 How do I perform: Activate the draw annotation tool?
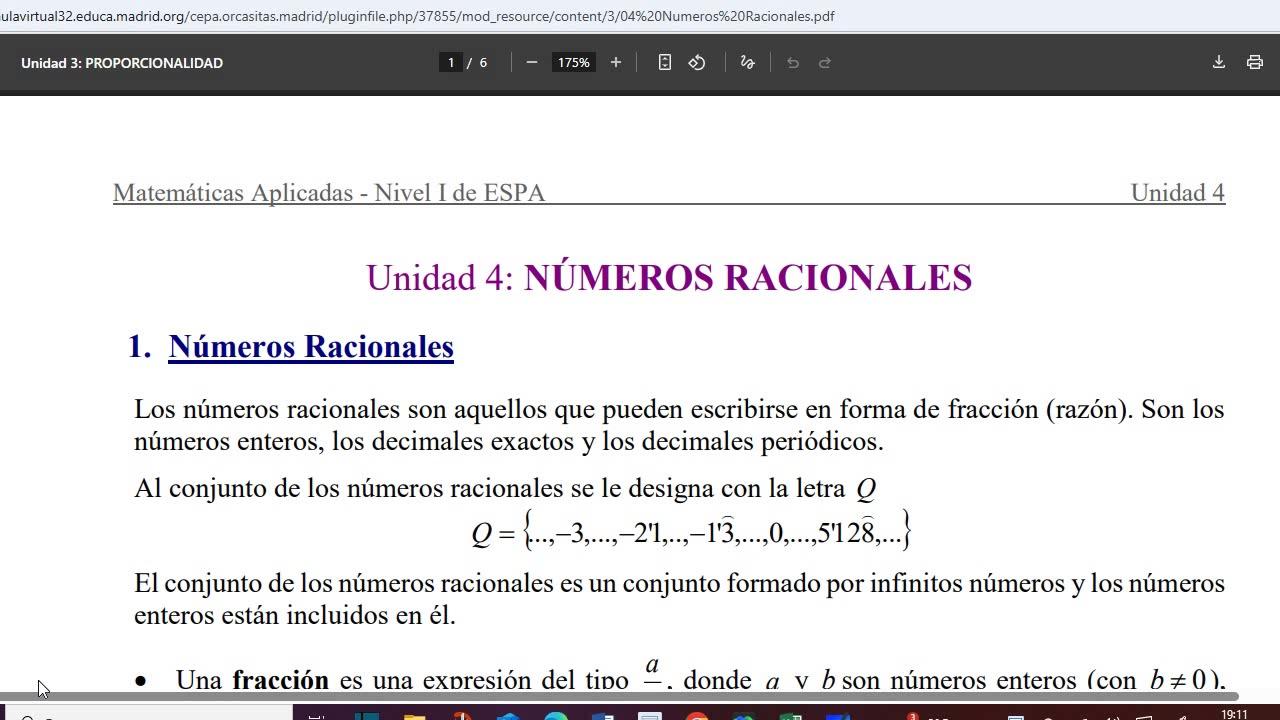click(x=747, y=62)
